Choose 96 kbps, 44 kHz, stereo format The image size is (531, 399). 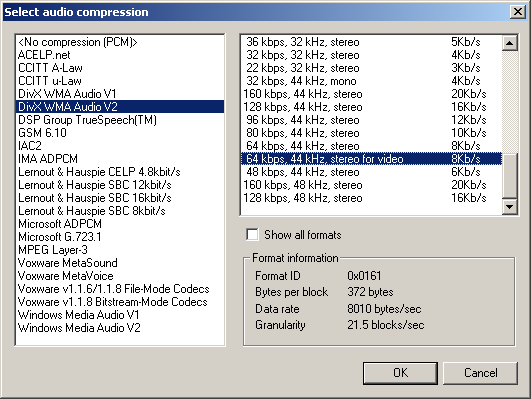(x=371, y=120)
